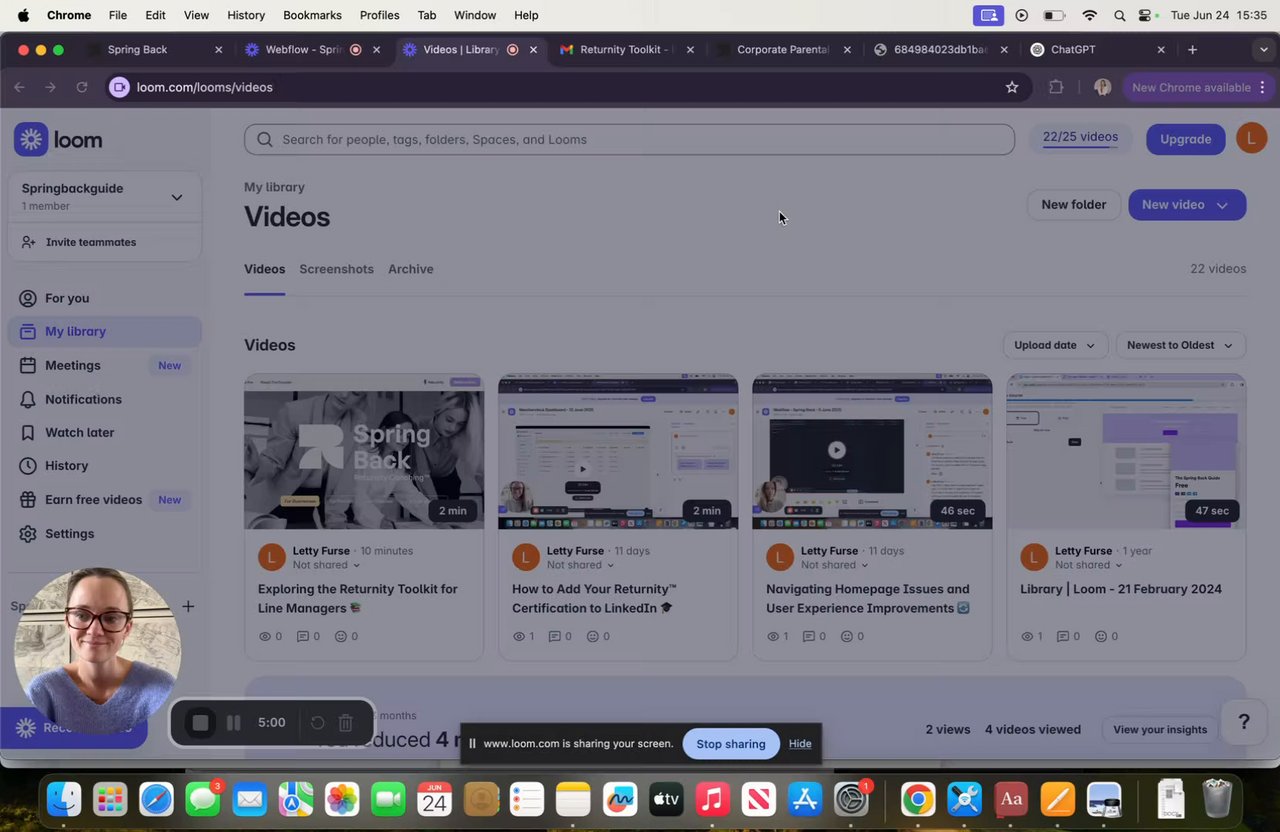The height and width of the screenshot is (832, 1280).
Task: Open Notifications bell in the sidebar
Action: (83, 399)
